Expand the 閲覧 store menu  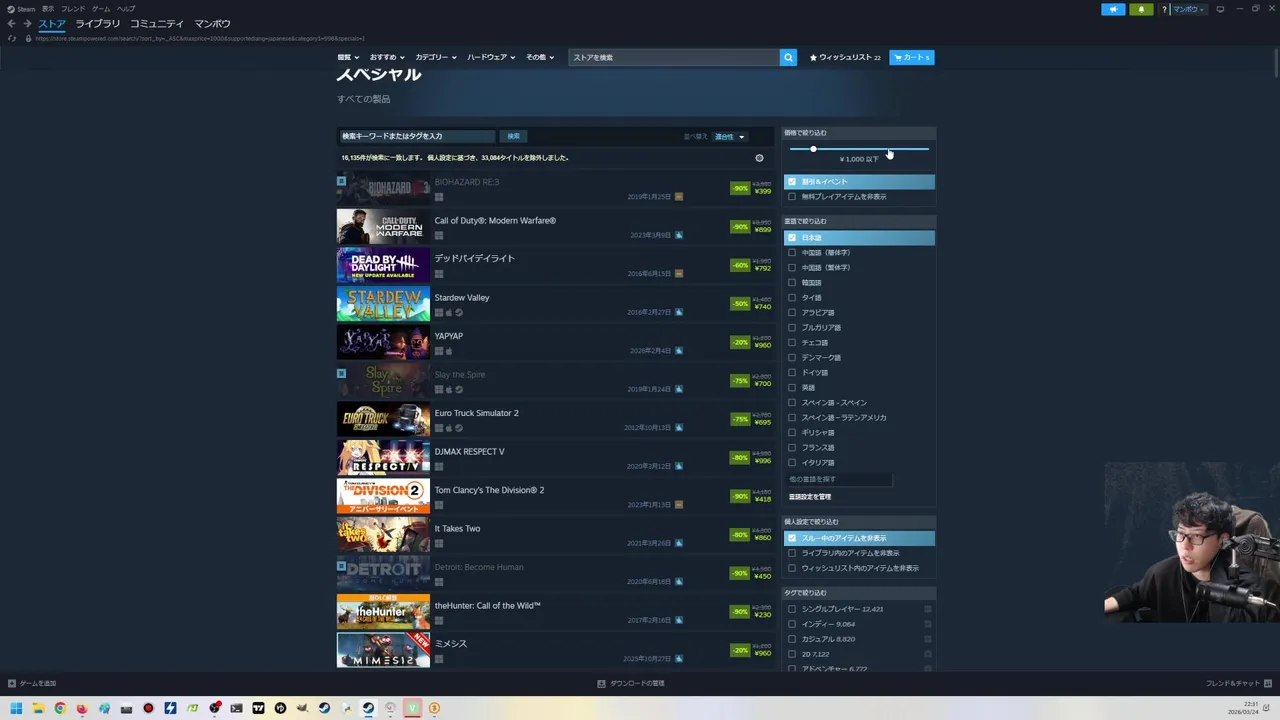pos(347,58)
